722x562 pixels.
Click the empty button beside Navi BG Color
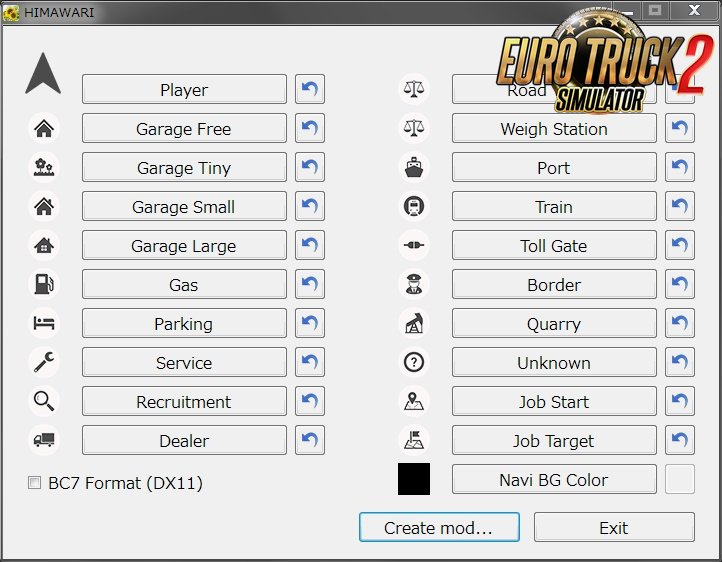pyautogui.click(x=680, y=479)
